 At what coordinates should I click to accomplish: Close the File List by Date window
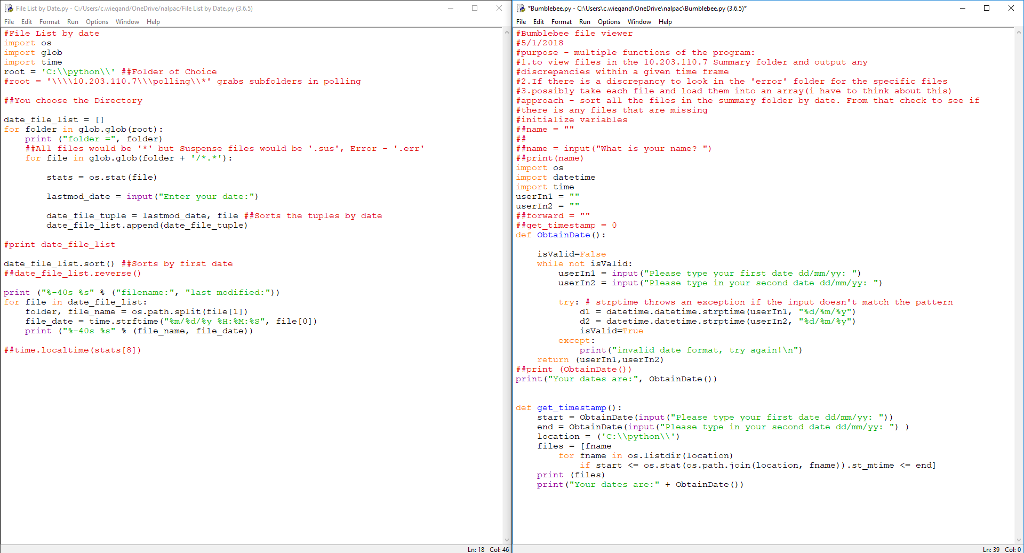click(x=499, y=8)
